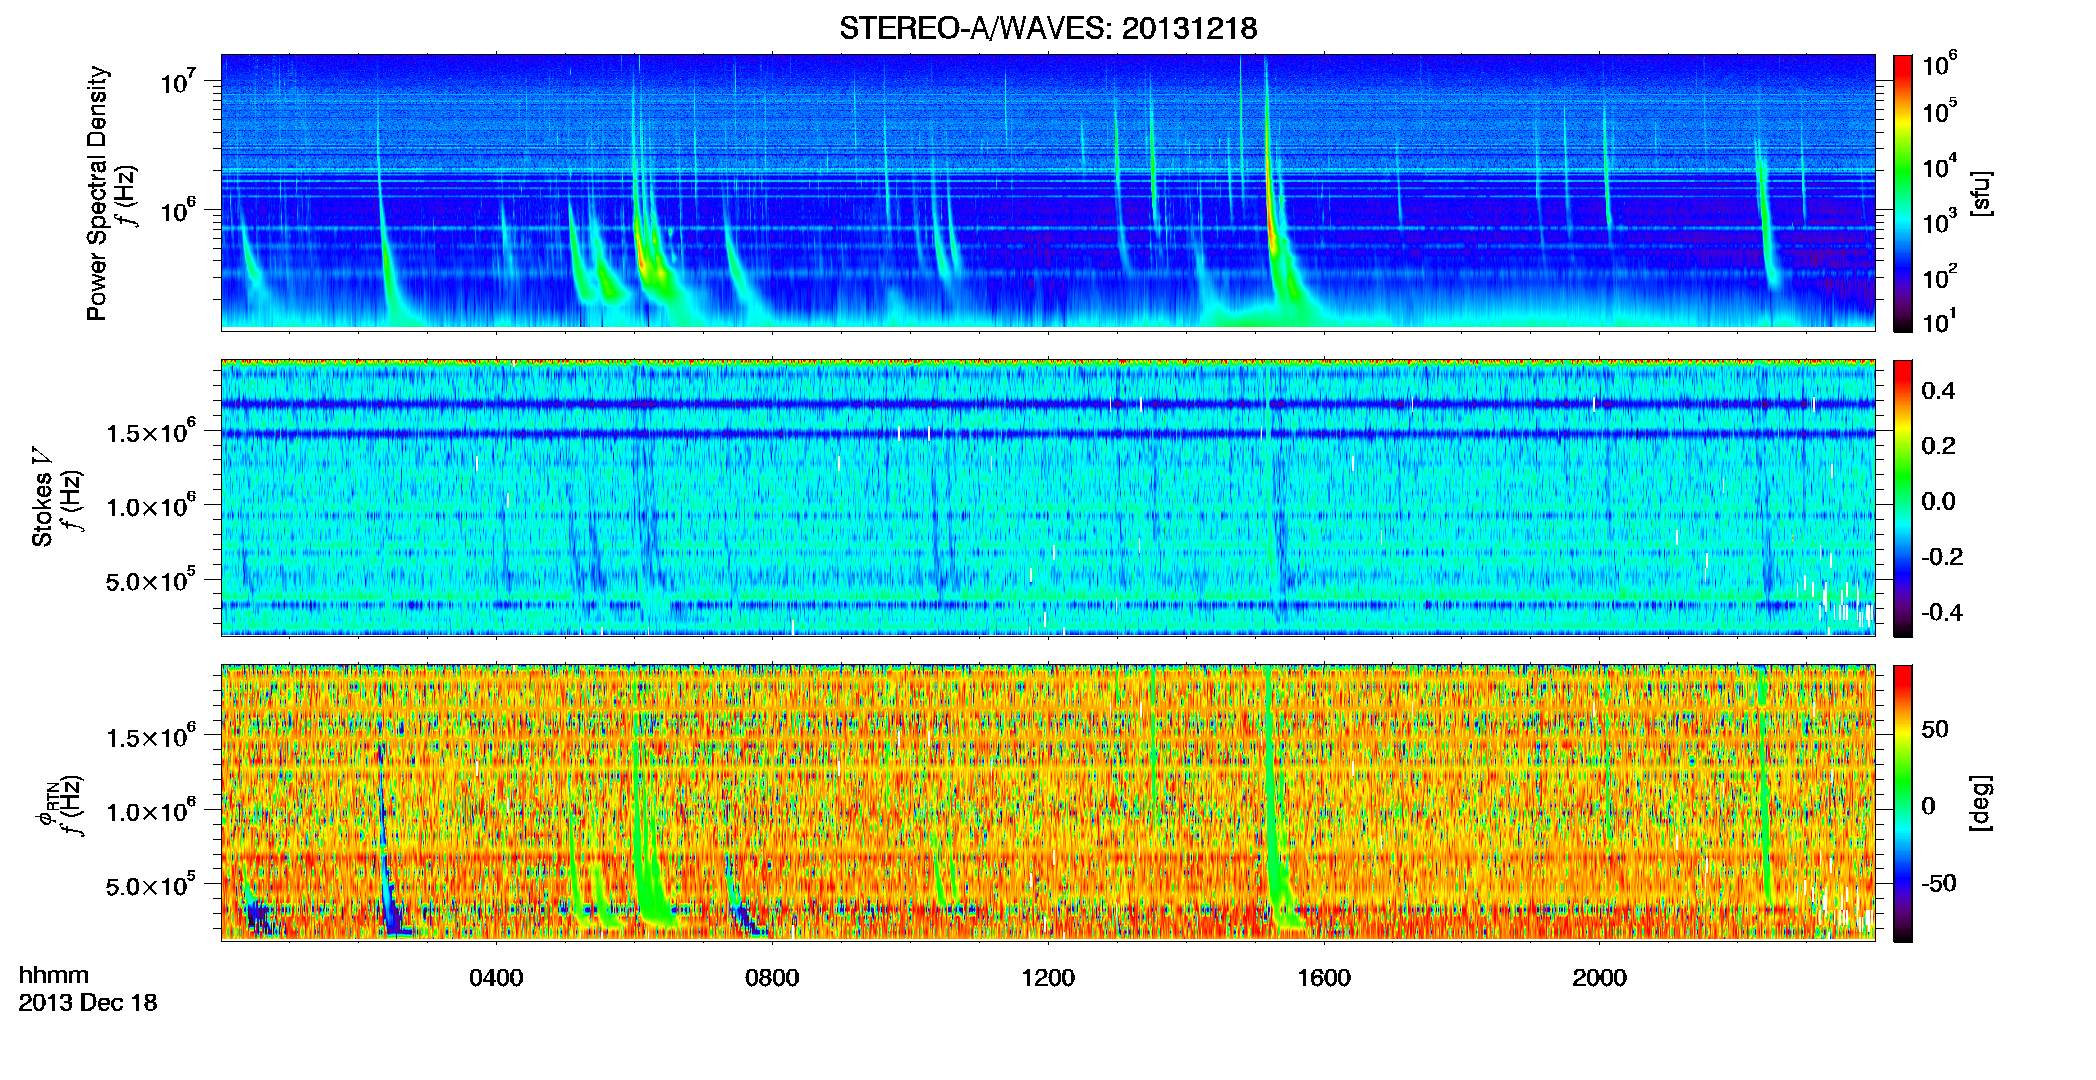Click the 10^2 tick on the sfu colorbar
Viewport: 2096px width, 1080px height.
(x=1940, y=277)
